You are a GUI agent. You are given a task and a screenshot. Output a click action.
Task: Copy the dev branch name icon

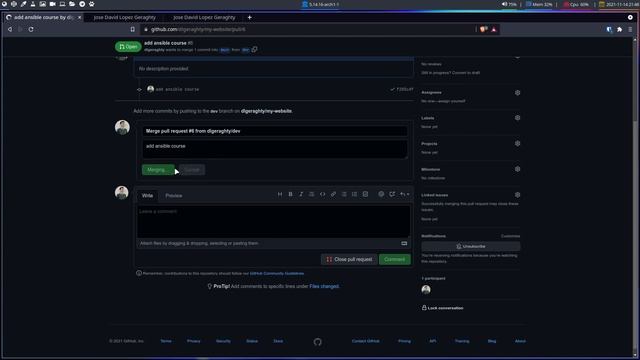click(x=254, y=49)
